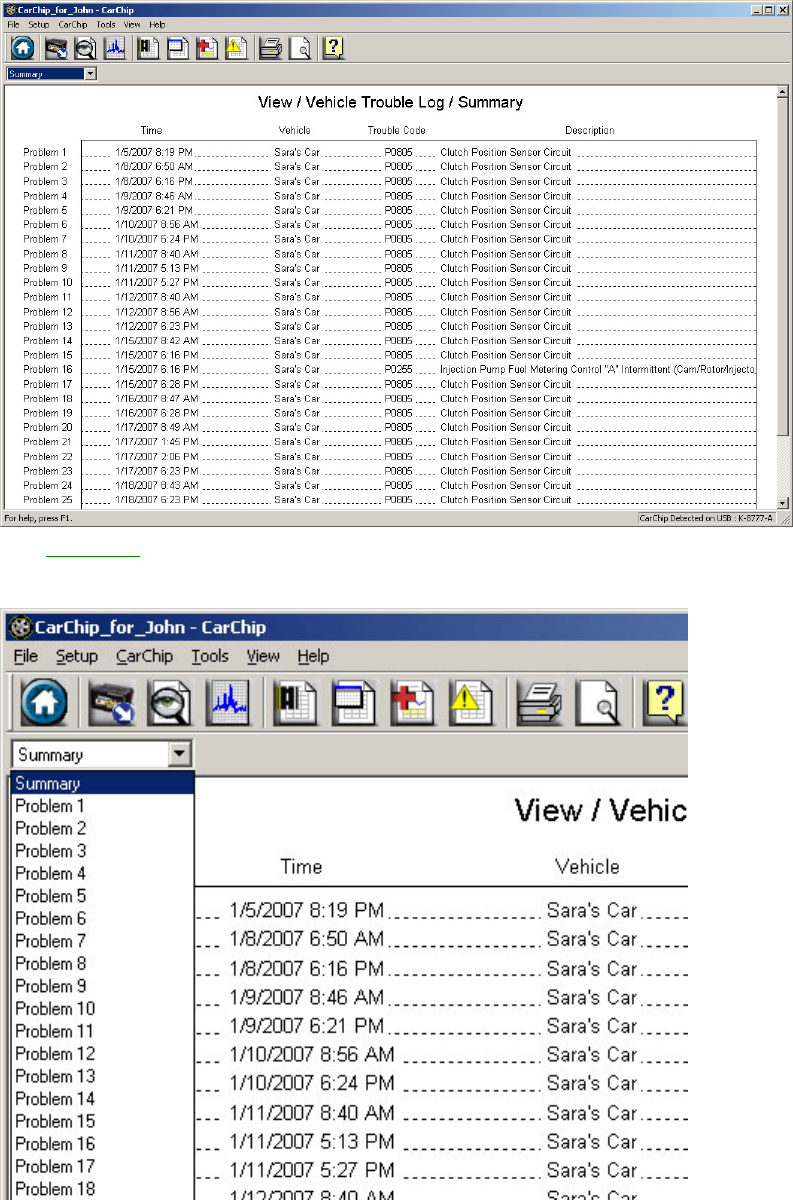Click scrollbar up arrow in upper window
The height and width of the screenshot is (1200, 793).
784,92
